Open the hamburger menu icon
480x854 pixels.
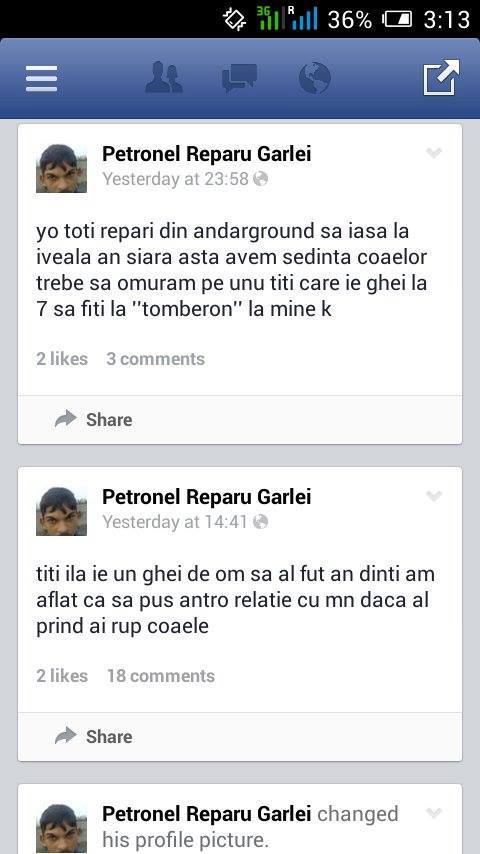tap(41, 78)
